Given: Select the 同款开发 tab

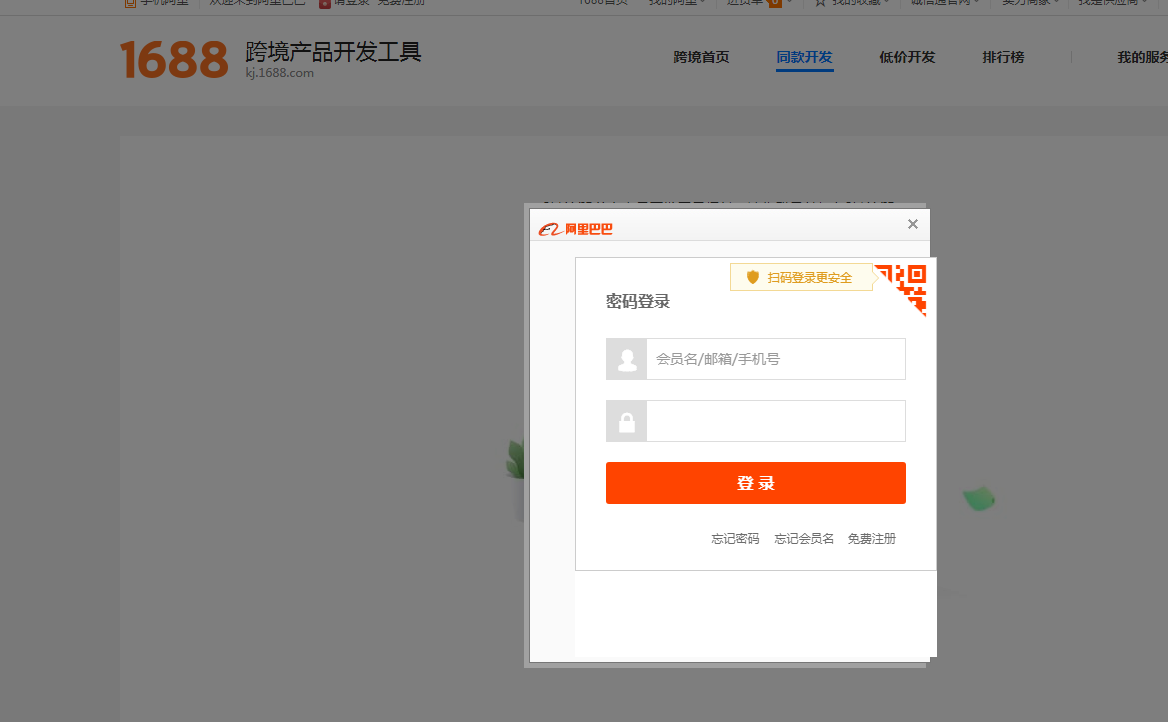Looking at the screenshot, I should 804,57.
